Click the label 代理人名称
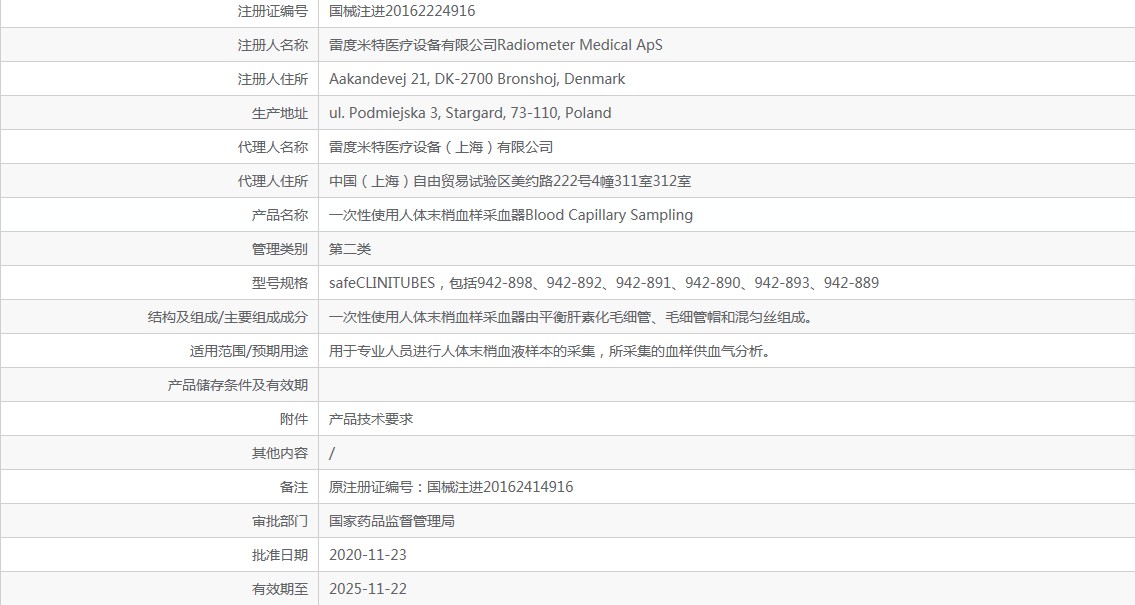 point(273,147)
